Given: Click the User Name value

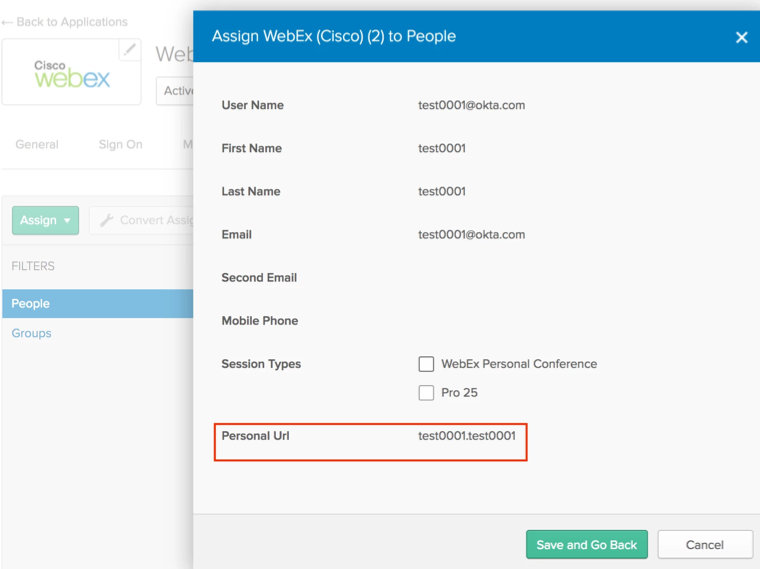Looking at the screenshot, I should 471,105.
